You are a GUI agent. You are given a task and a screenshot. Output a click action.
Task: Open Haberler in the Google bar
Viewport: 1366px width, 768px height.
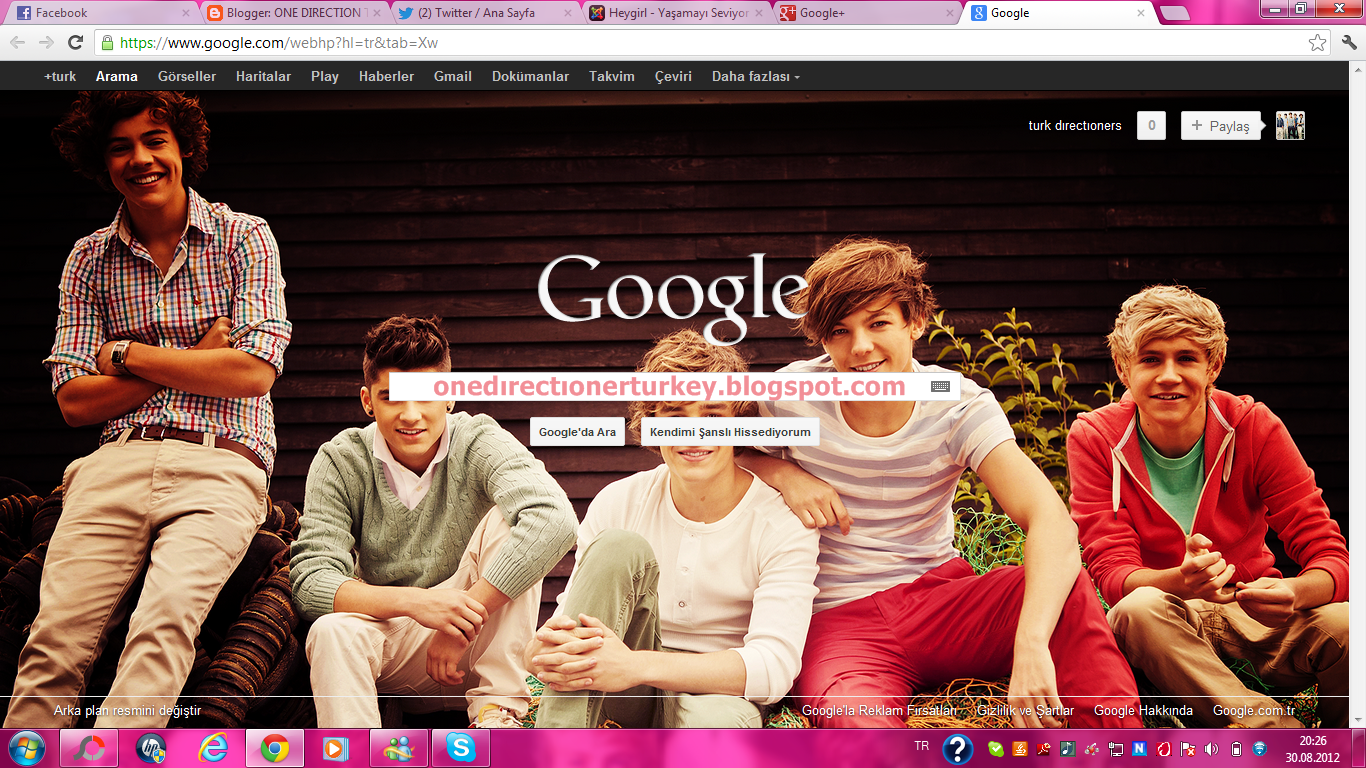click(x=386, y=76)
